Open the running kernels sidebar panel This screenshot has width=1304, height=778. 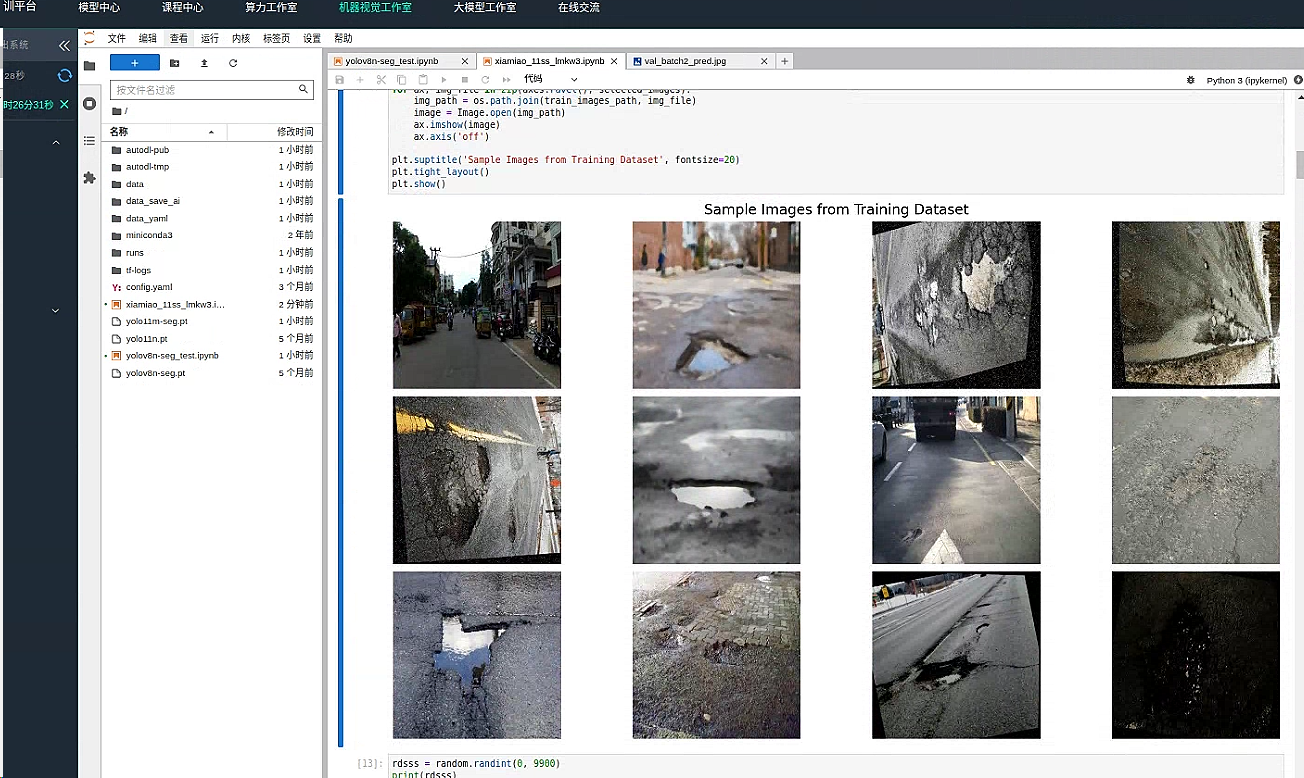89,103
